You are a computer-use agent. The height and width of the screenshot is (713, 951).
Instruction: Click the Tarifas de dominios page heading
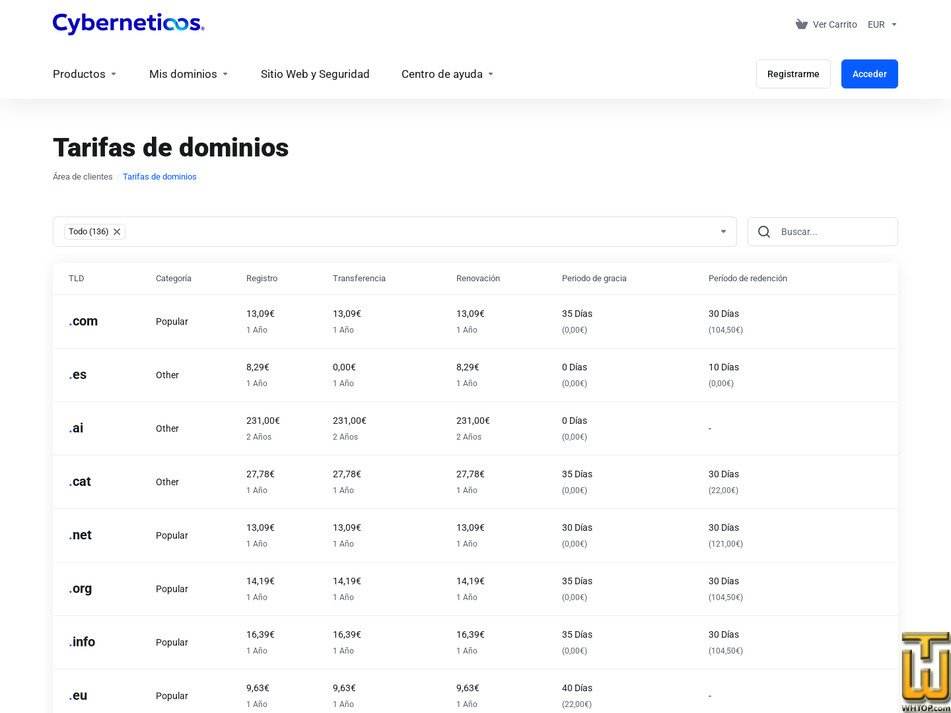(170, 147)
